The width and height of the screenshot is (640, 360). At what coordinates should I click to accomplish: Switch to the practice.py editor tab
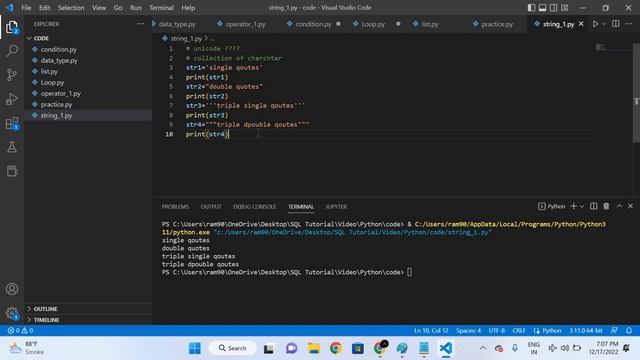point(497,24)
